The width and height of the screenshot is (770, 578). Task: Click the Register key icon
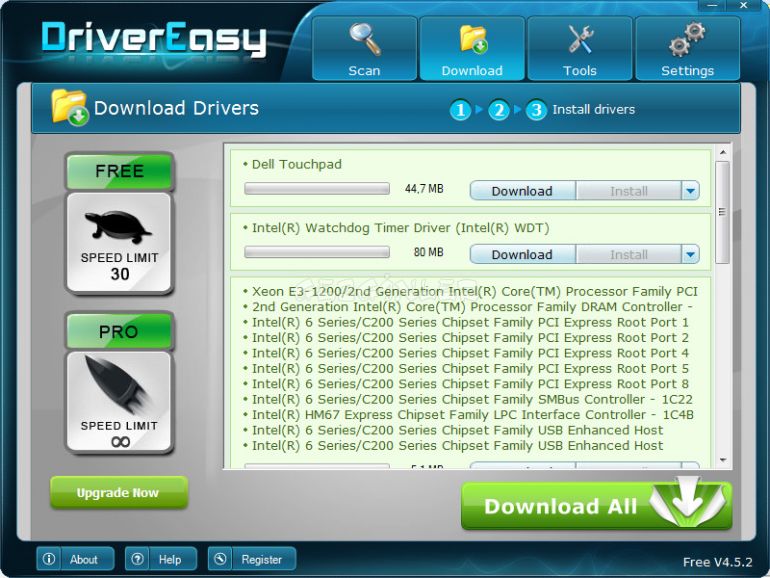220,559
